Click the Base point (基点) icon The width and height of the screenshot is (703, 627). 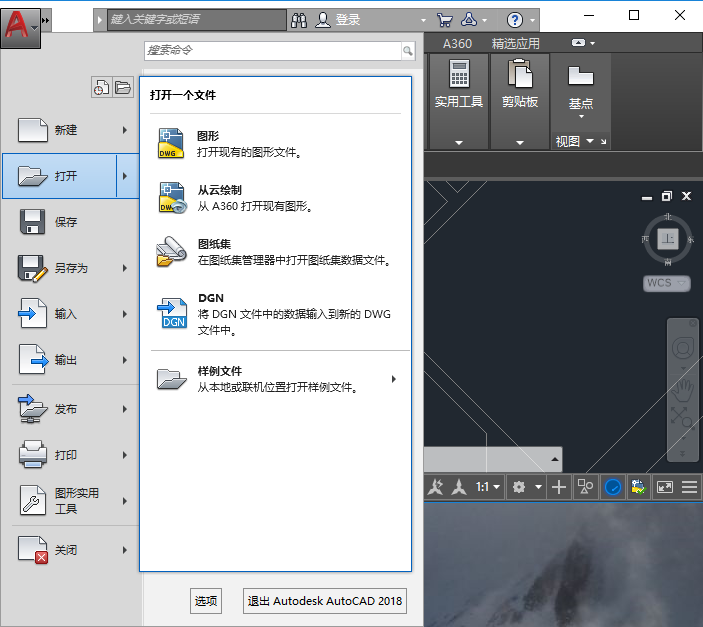(581, 75)
